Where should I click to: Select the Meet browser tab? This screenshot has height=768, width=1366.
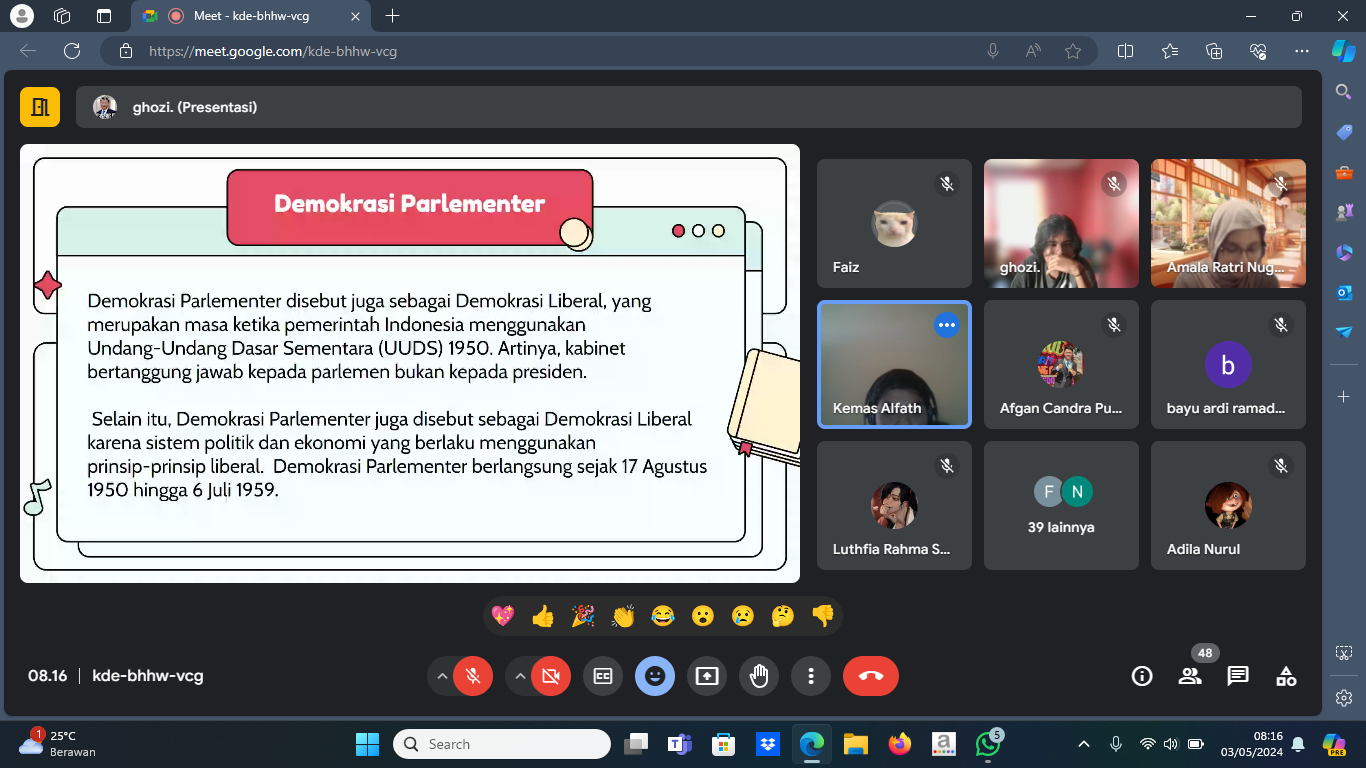click(250, 16)
